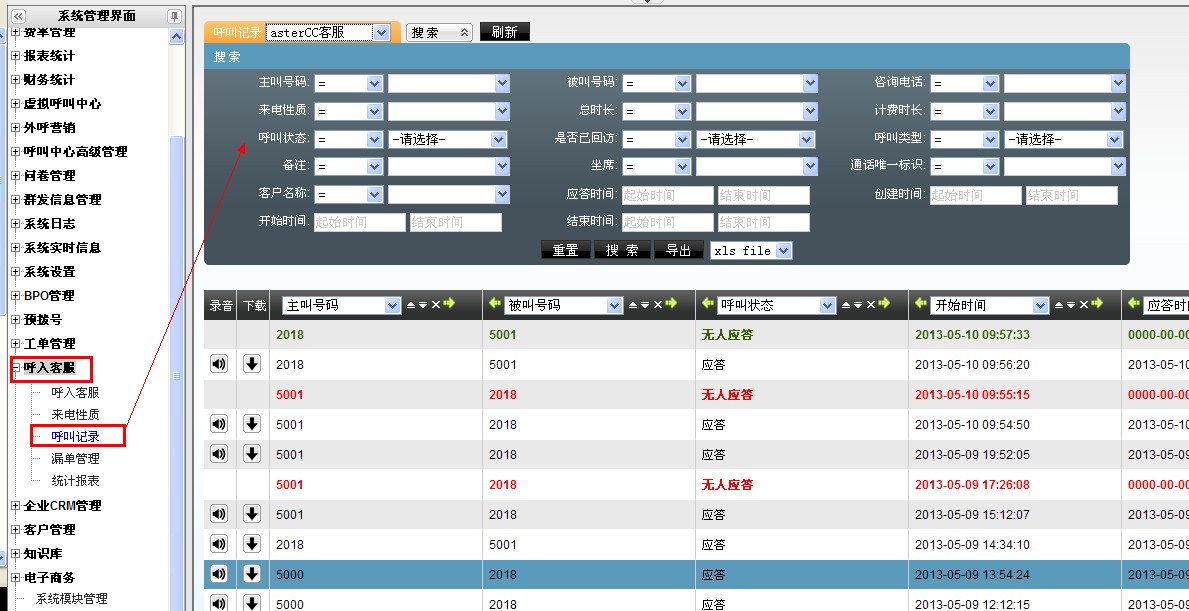The image size is (1189, 611).
Task: Click the 重置 button
Action: click(565, 251)
